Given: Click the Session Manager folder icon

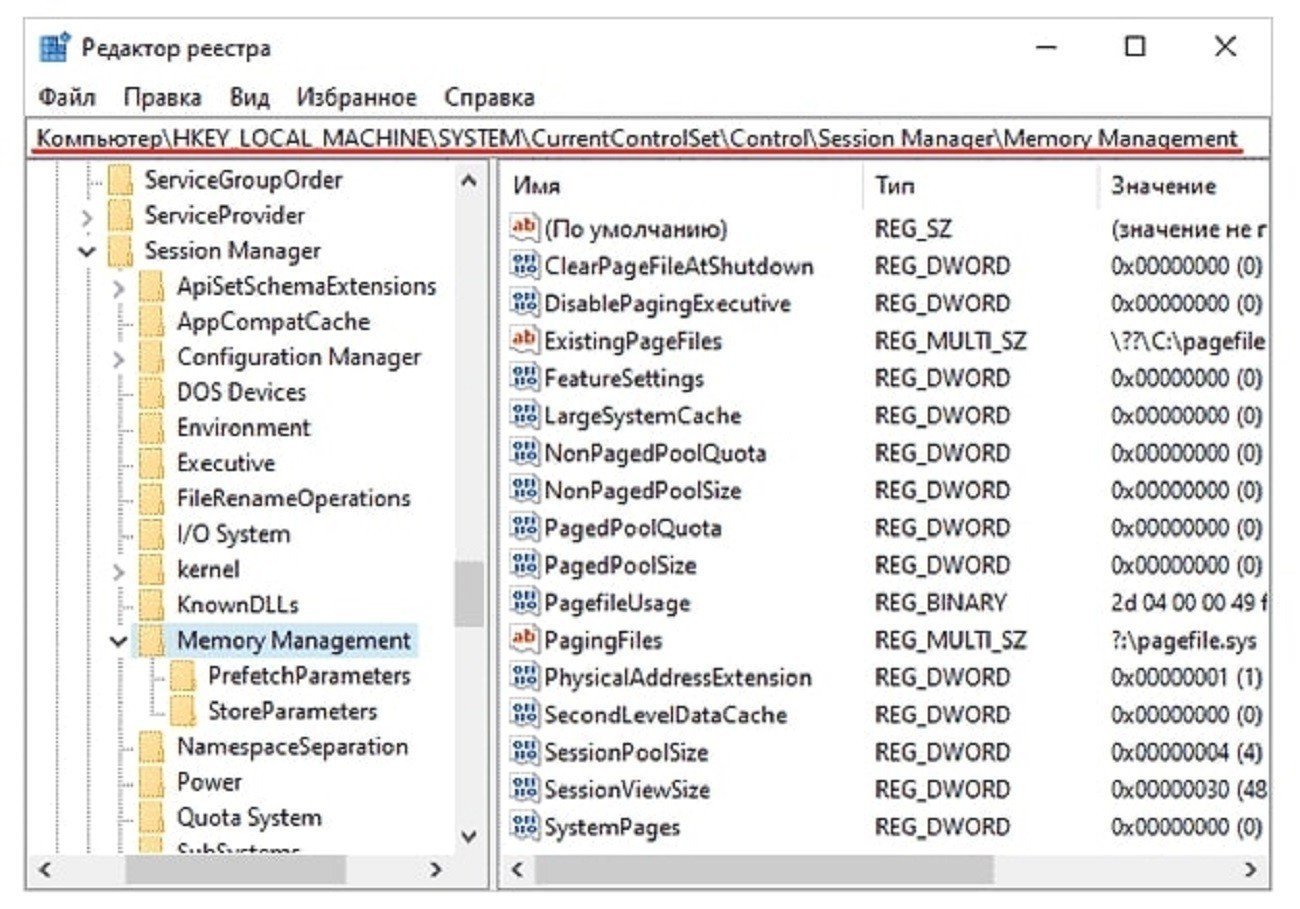Looking at the screenshot, I should click(x=120, y=251).
